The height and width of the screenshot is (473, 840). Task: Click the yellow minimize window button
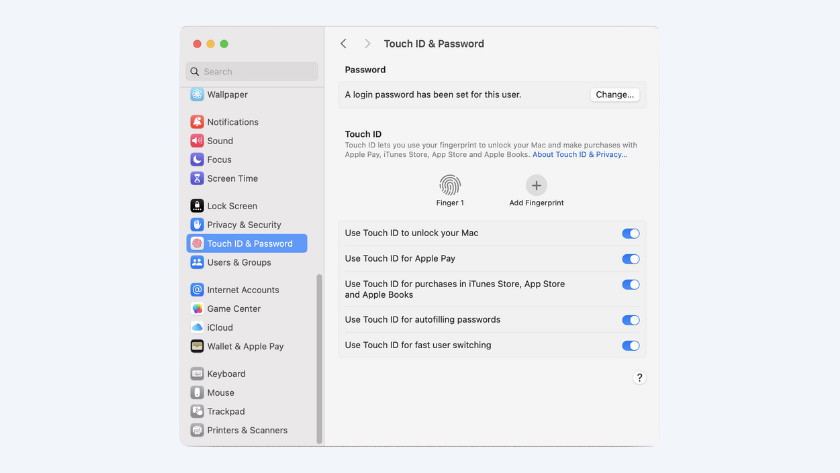click(211, 44)
